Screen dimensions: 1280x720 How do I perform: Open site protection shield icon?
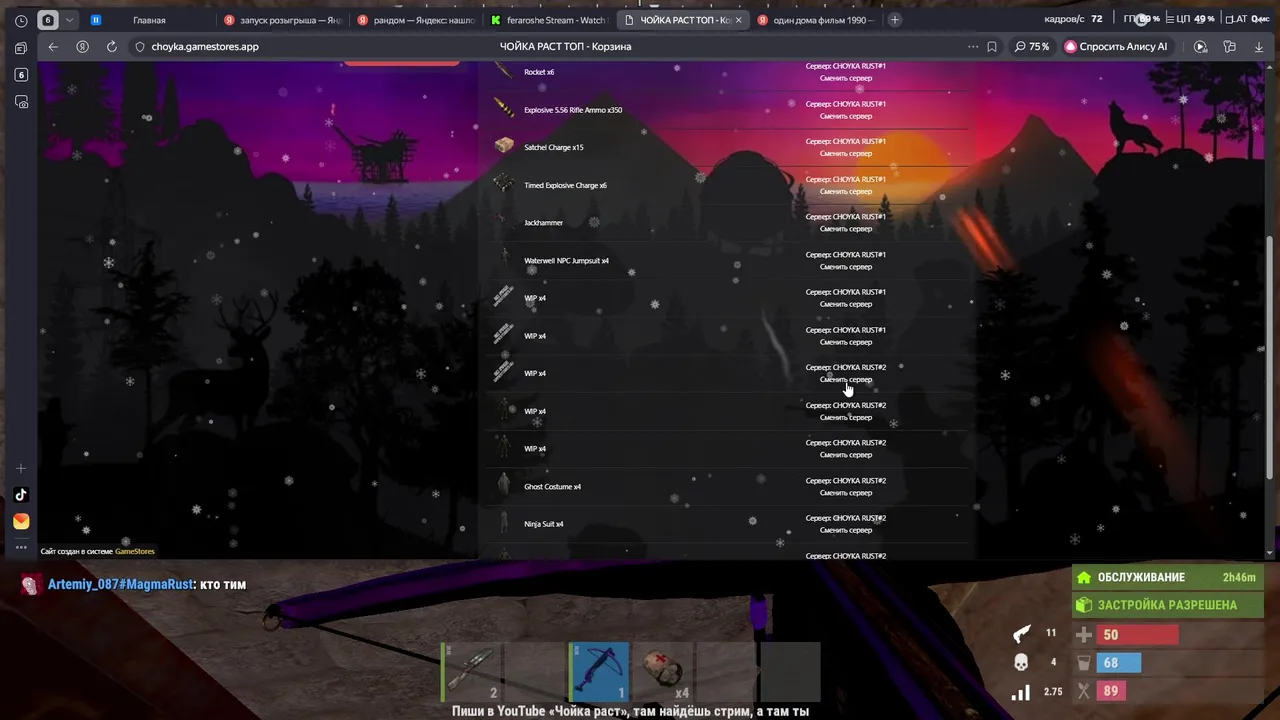click(x=140, y=46)
